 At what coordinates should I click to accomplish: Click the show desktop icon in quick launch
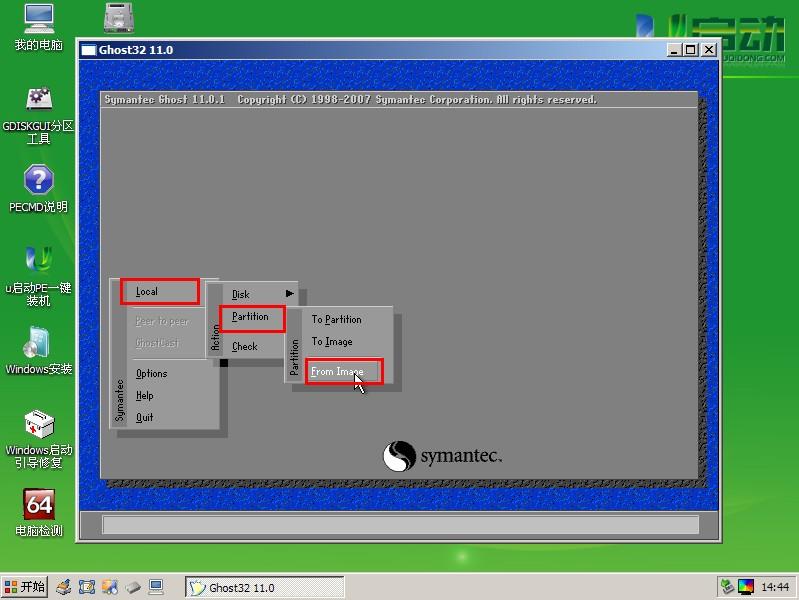pyautogui.click(x=157, y=587)
